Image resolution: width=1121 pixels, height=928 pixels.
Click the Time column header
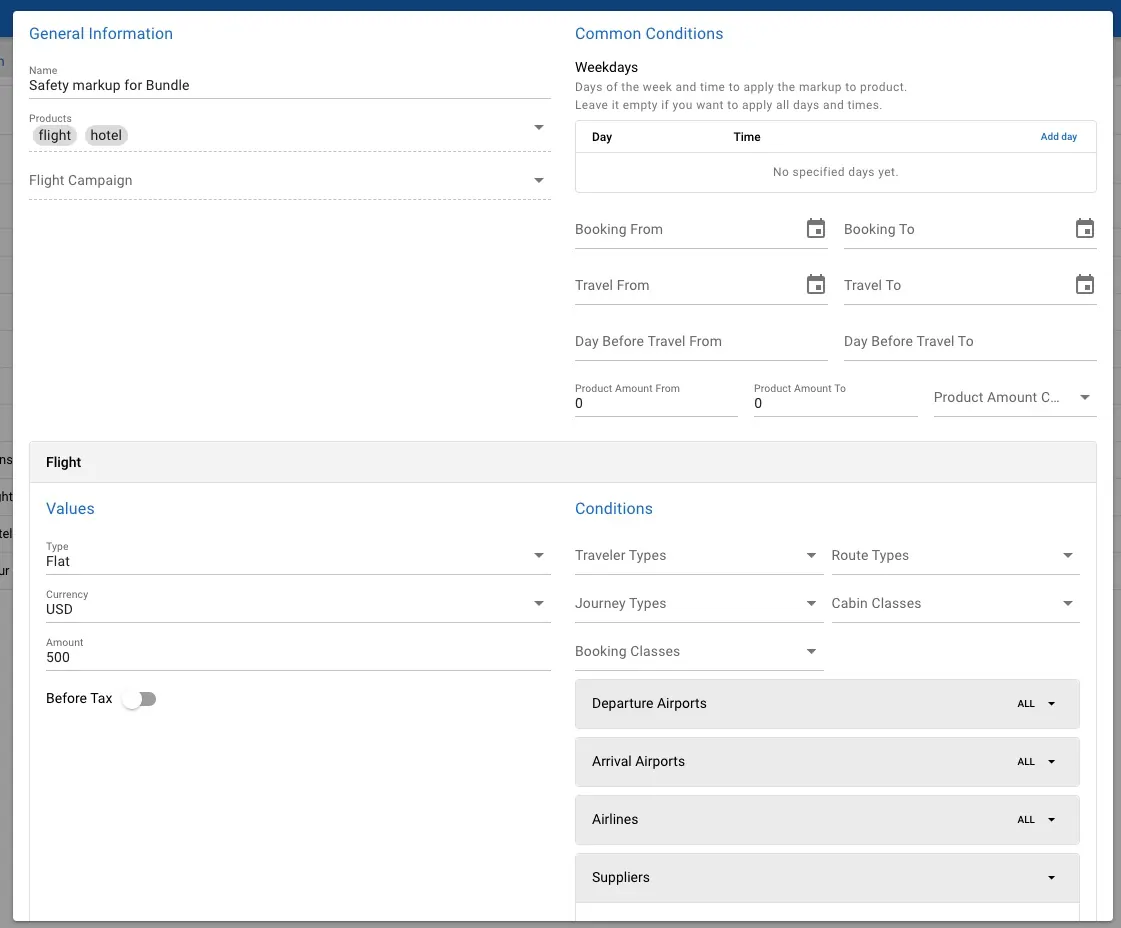(x=746, y=137)
